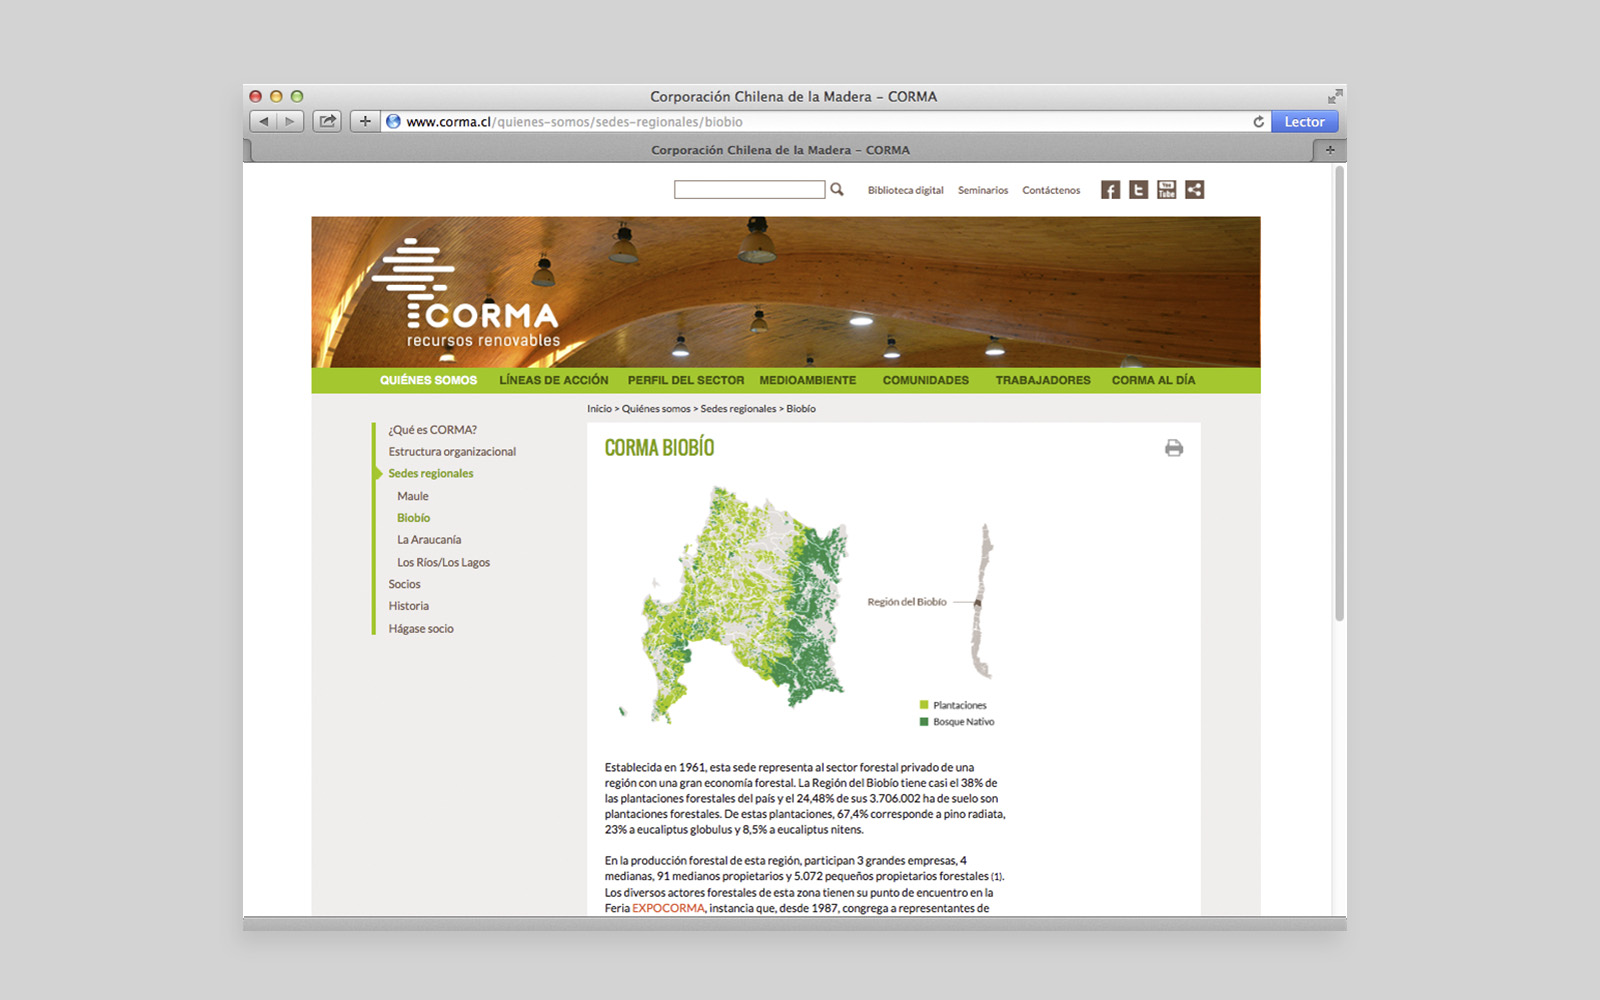Select the Corporación Chilena de la Madera tab
The image size is (1600, 1000).
(x=780, y=150)
